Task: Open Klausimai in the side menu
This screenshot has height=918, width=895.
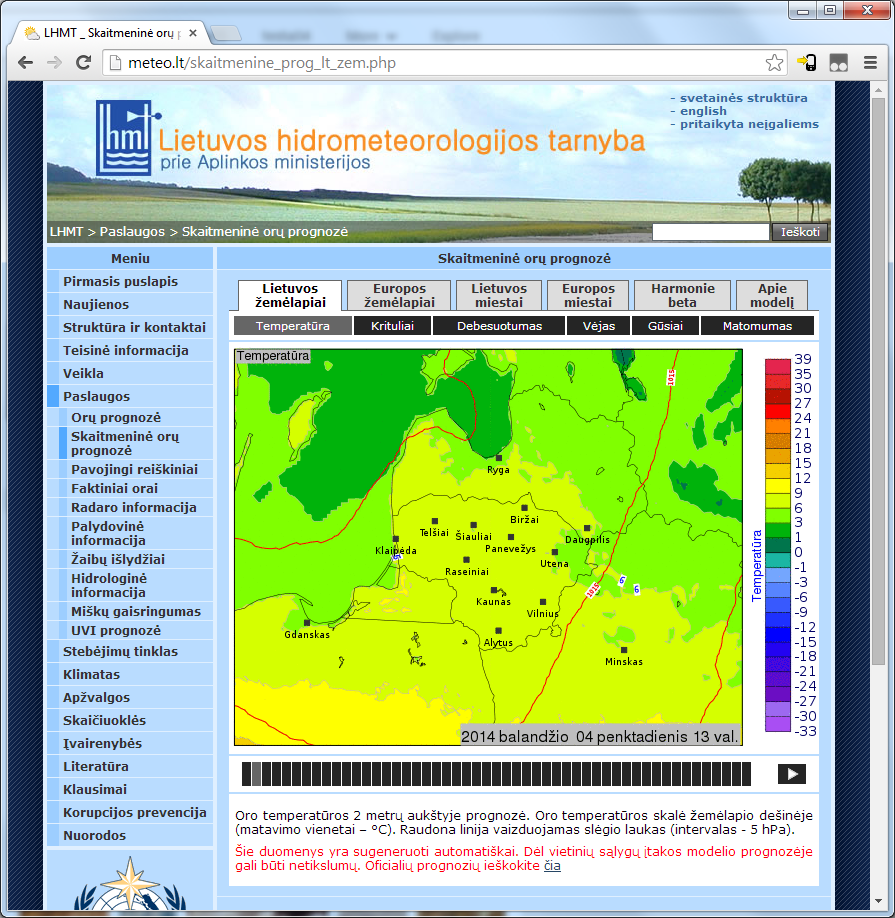Action: [x=130, y=789]
